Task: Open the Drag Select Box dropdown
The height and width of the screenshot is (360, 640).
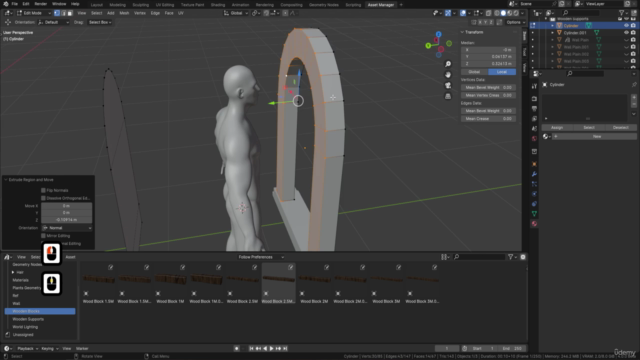Action: tap(100, 22)
